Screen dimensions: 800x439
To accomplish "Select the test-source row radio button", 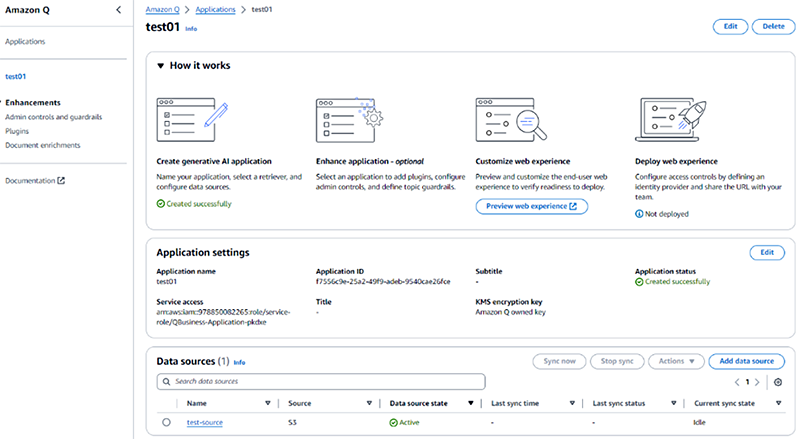I will click(x=166, y=423).
